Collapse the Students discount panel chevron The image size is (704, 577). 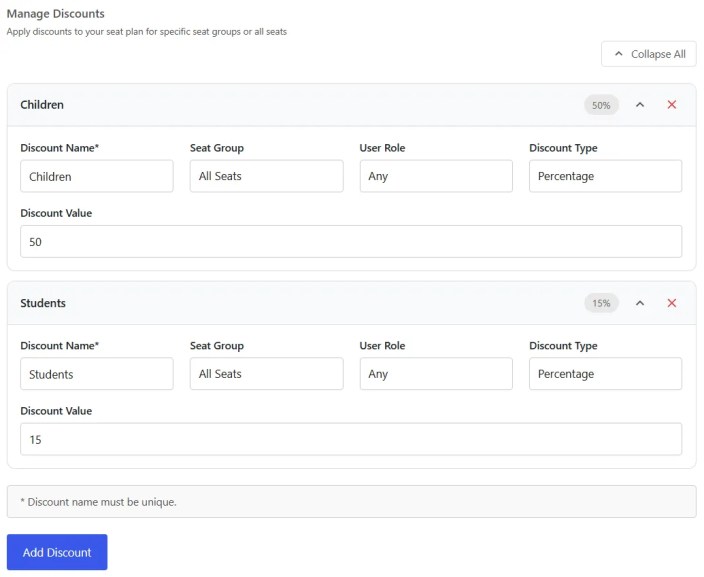pos(640,303)
